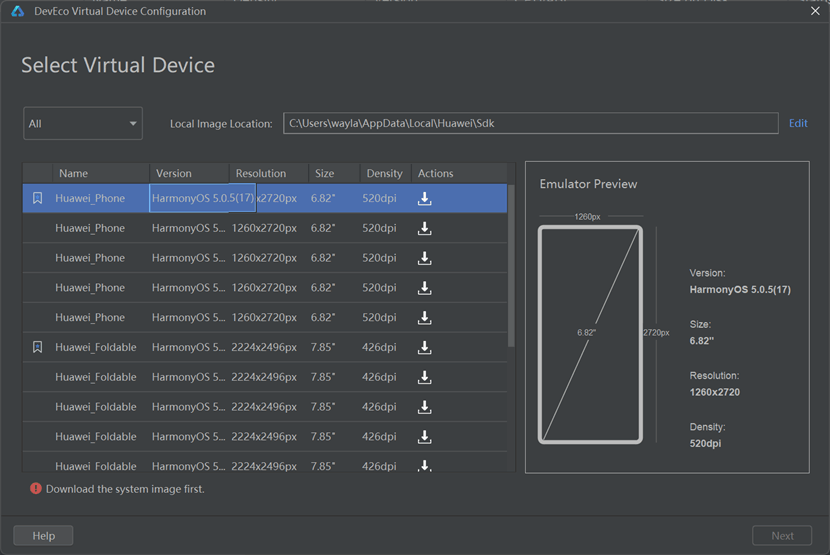Click the device list vertical scrollbar
Image resolution: width=830 pixels, height=555 pixels.
pyautogui.click(x=511, y=265)
